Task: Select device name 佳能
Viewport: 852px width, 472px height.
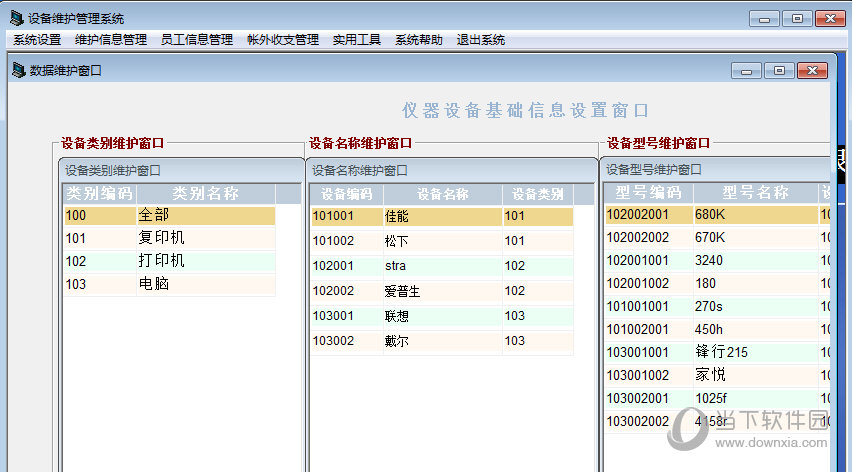Action: pyautogui.click(x=442, y=216)
